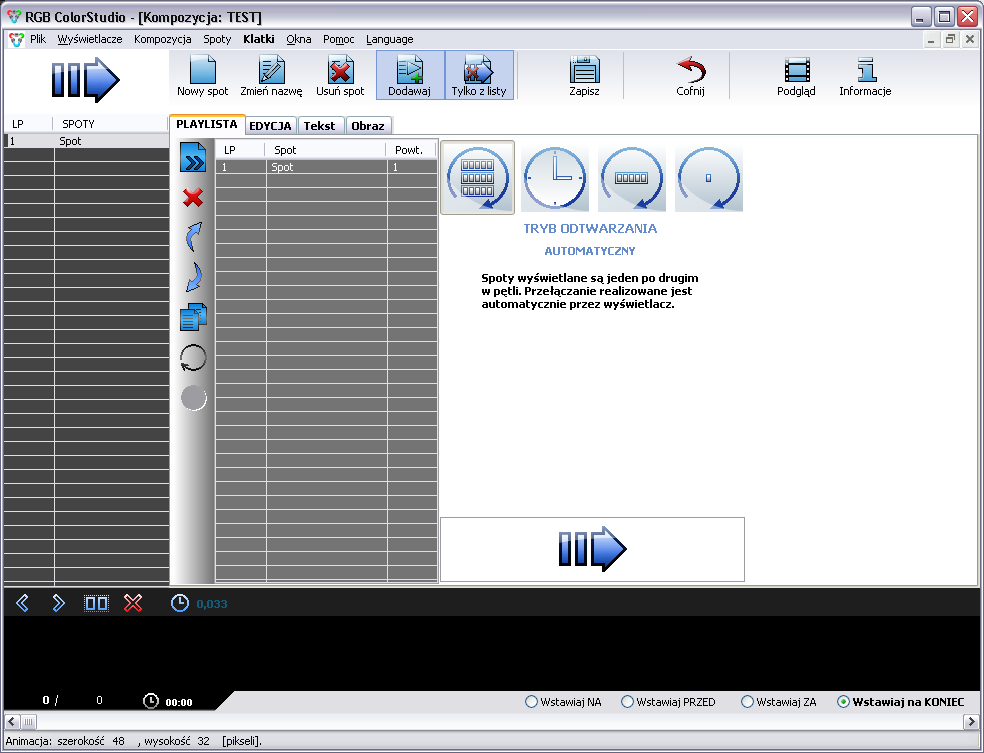Delete frame with the red X outline icon
This screenshot has width=984, height=753.
click(133, 603)
